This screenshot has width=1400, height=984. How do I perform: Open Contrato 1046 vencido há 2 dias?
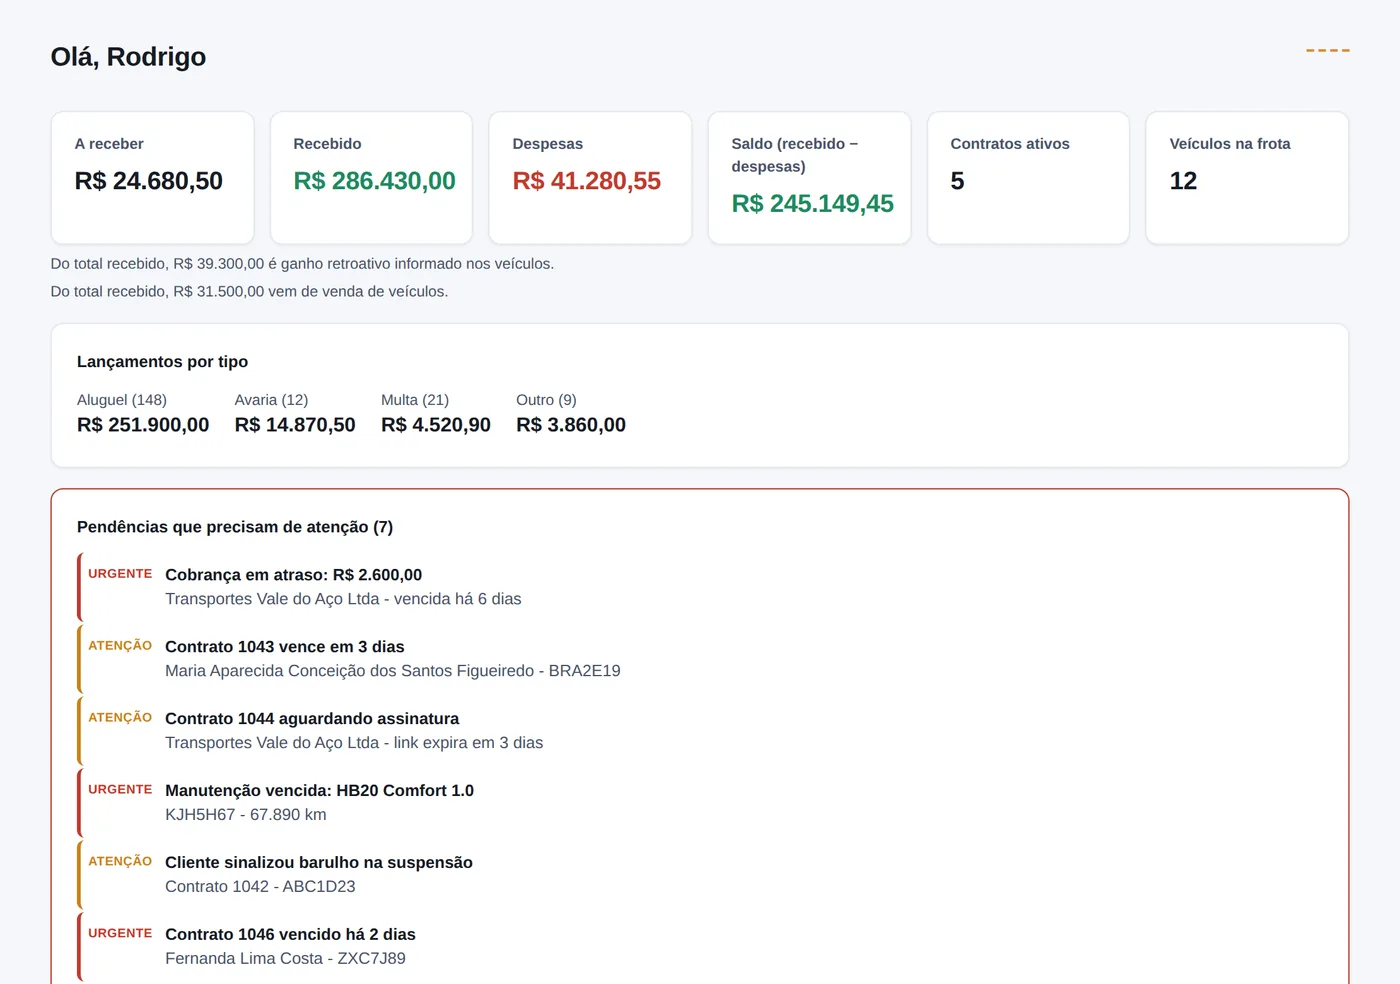(x=700, y=947)
